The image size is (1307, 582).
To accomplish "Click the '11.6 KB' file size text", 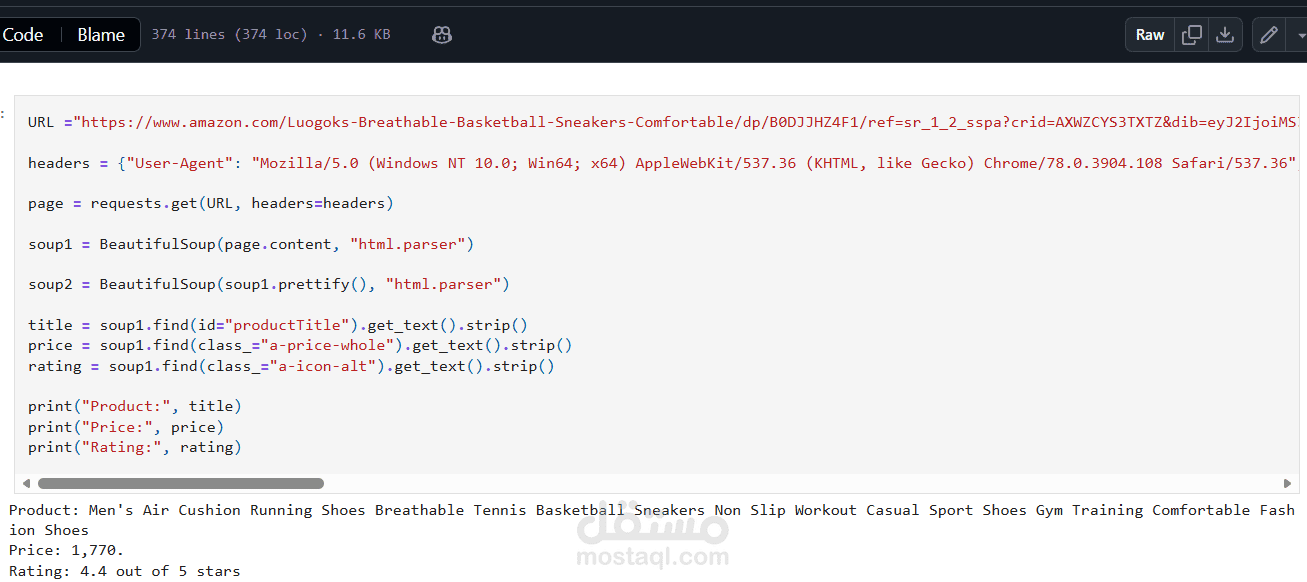I will [361, 35].
